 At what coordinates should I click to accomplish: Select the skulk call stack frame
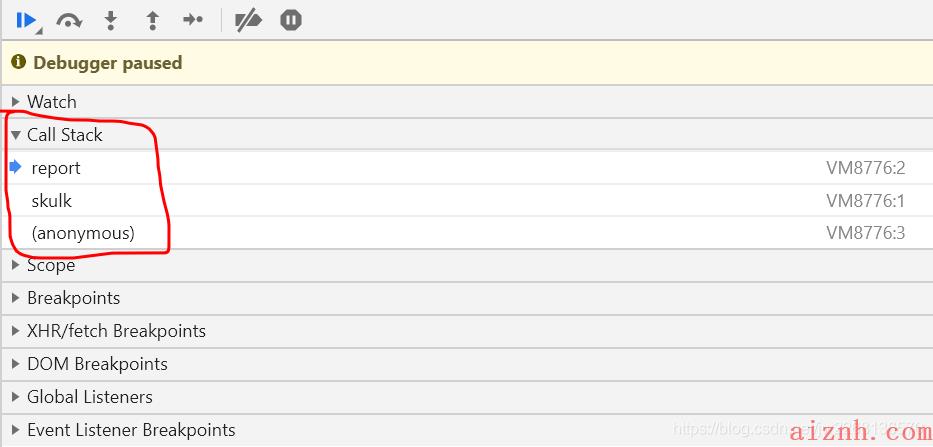click(466, 201)
